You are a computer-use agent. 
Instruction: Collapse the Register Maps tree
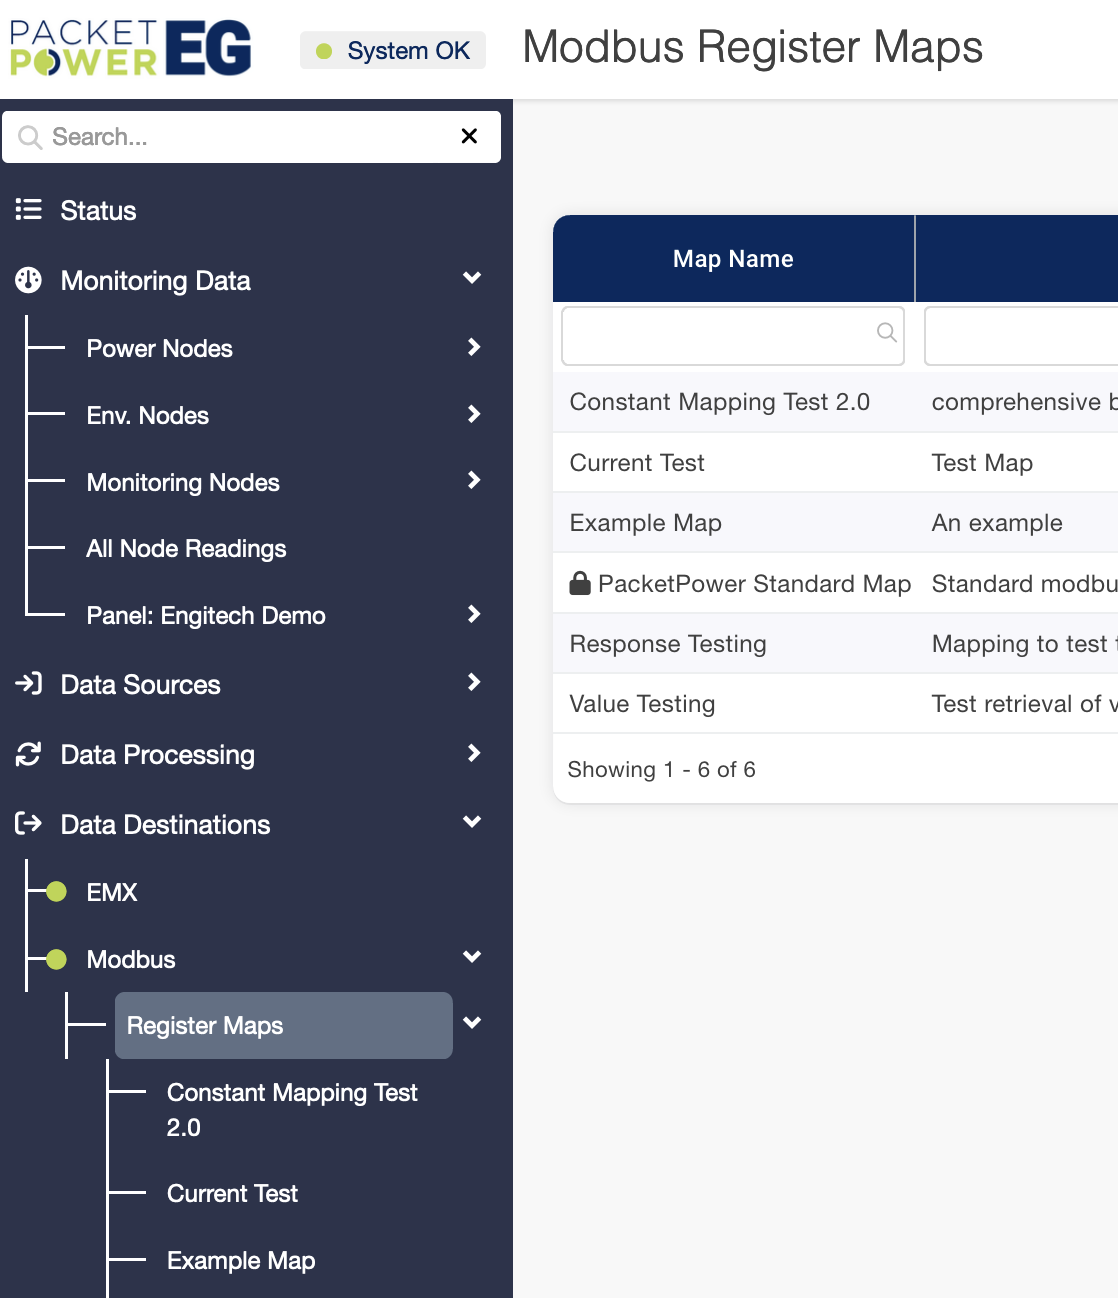(x=472, y=1023)
